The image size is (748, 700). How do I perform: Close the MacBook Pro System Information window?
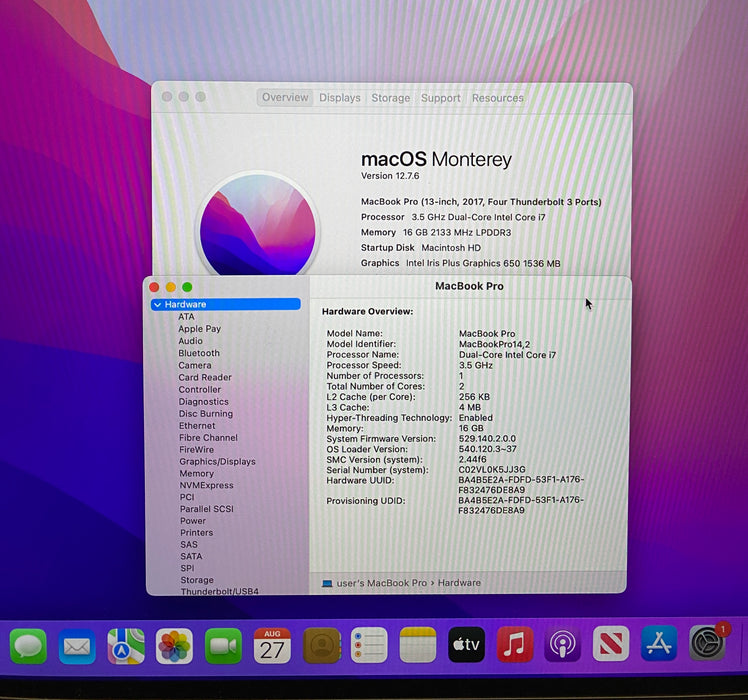tap(154, 287)
